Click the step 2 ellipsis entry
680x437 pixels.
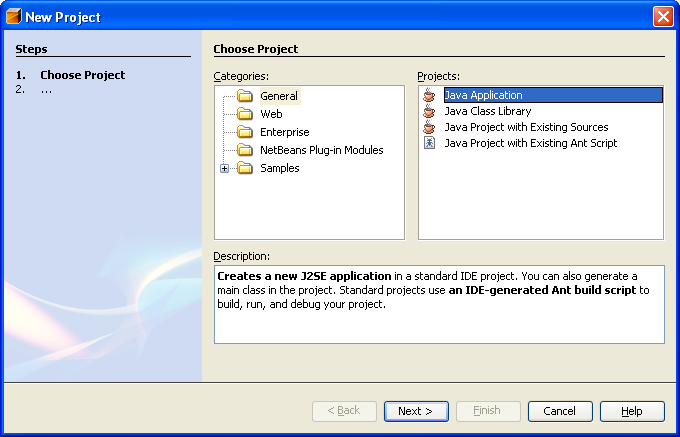[46, 89]
